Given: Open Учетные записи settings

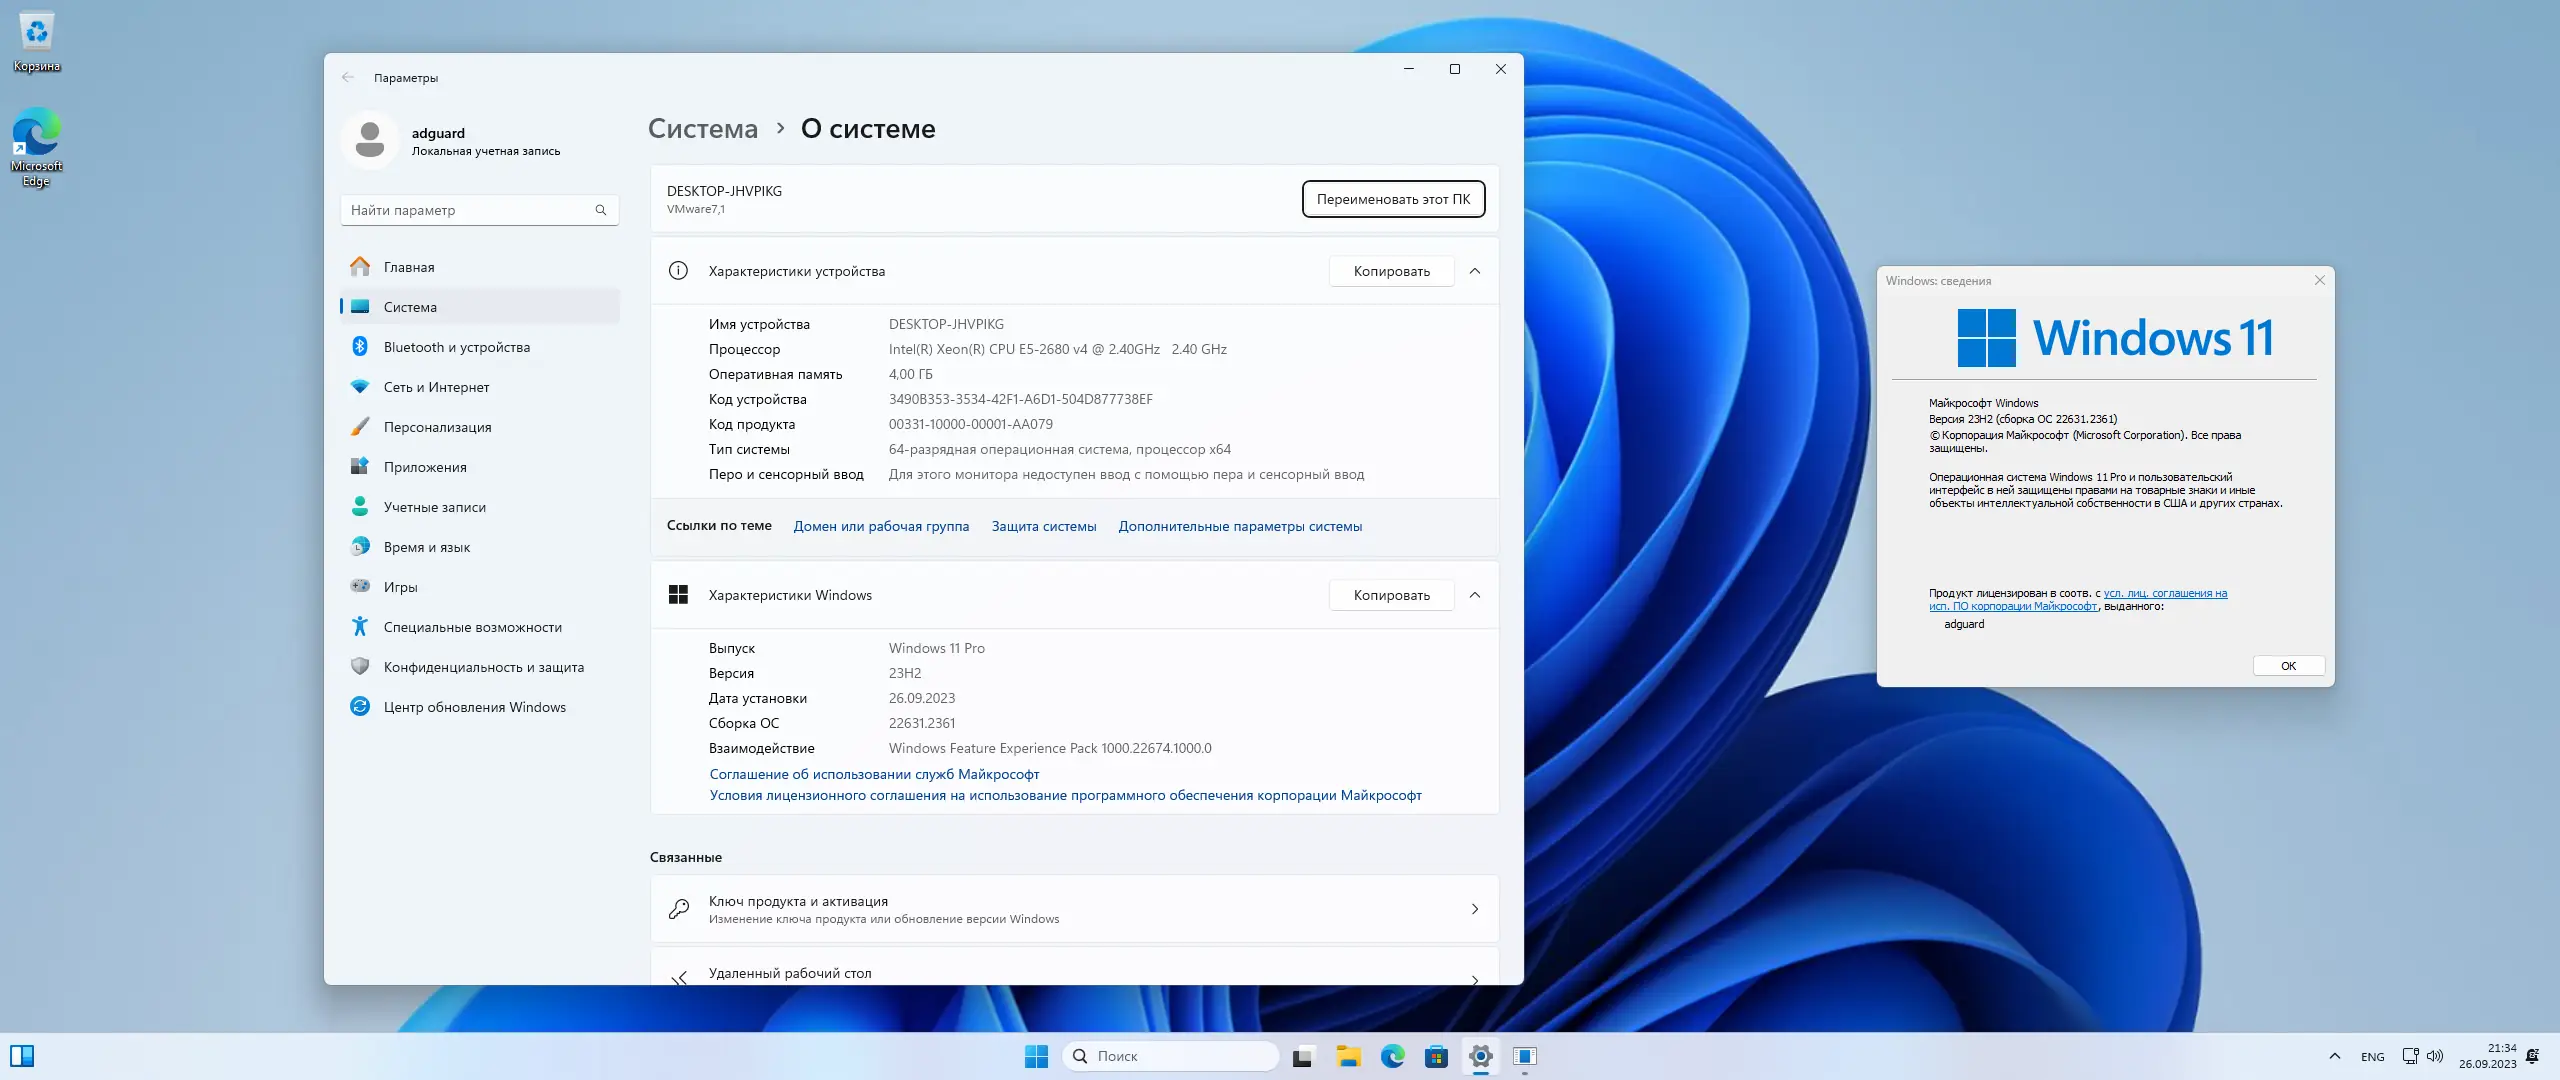Looking at the screenshot, I should 434,507.
